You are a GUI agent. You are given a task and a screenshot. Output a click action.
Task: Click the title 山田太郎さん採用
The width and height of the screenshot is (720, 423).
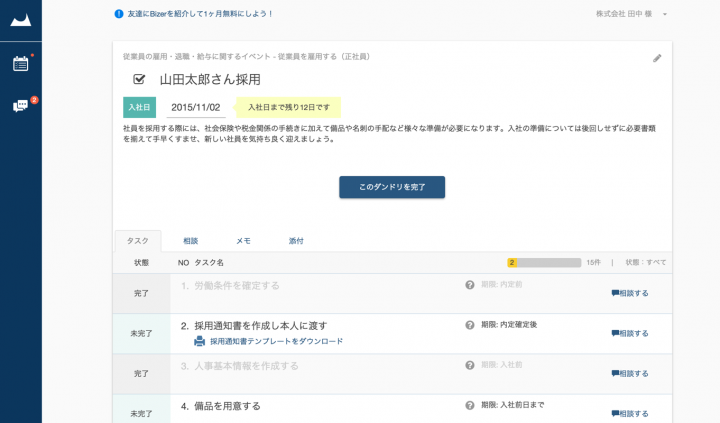click(210, 79)
